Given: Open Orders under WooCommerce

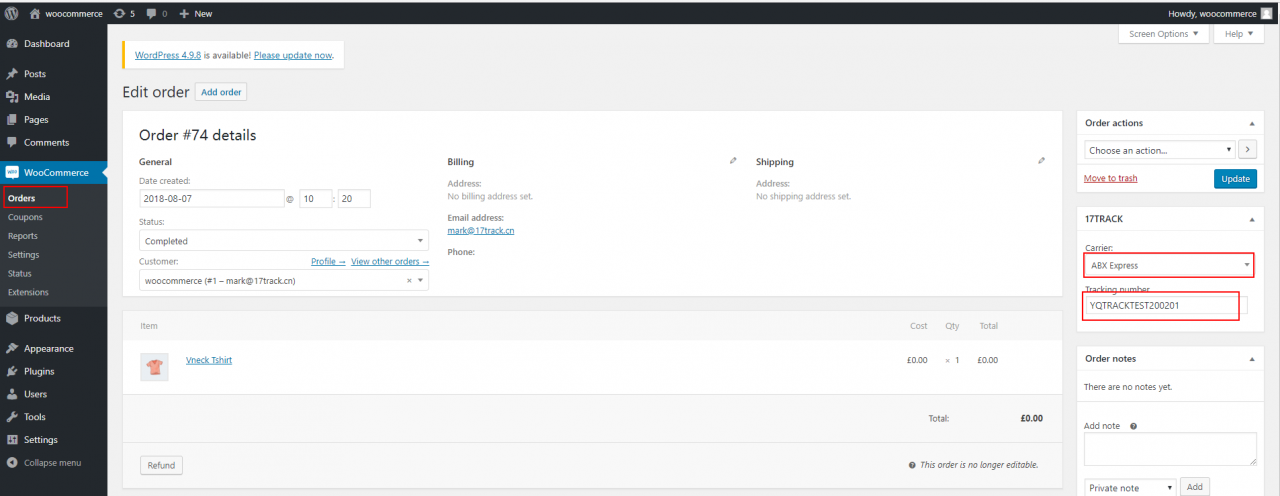Looking at the screenshot, I should [22, 198].
